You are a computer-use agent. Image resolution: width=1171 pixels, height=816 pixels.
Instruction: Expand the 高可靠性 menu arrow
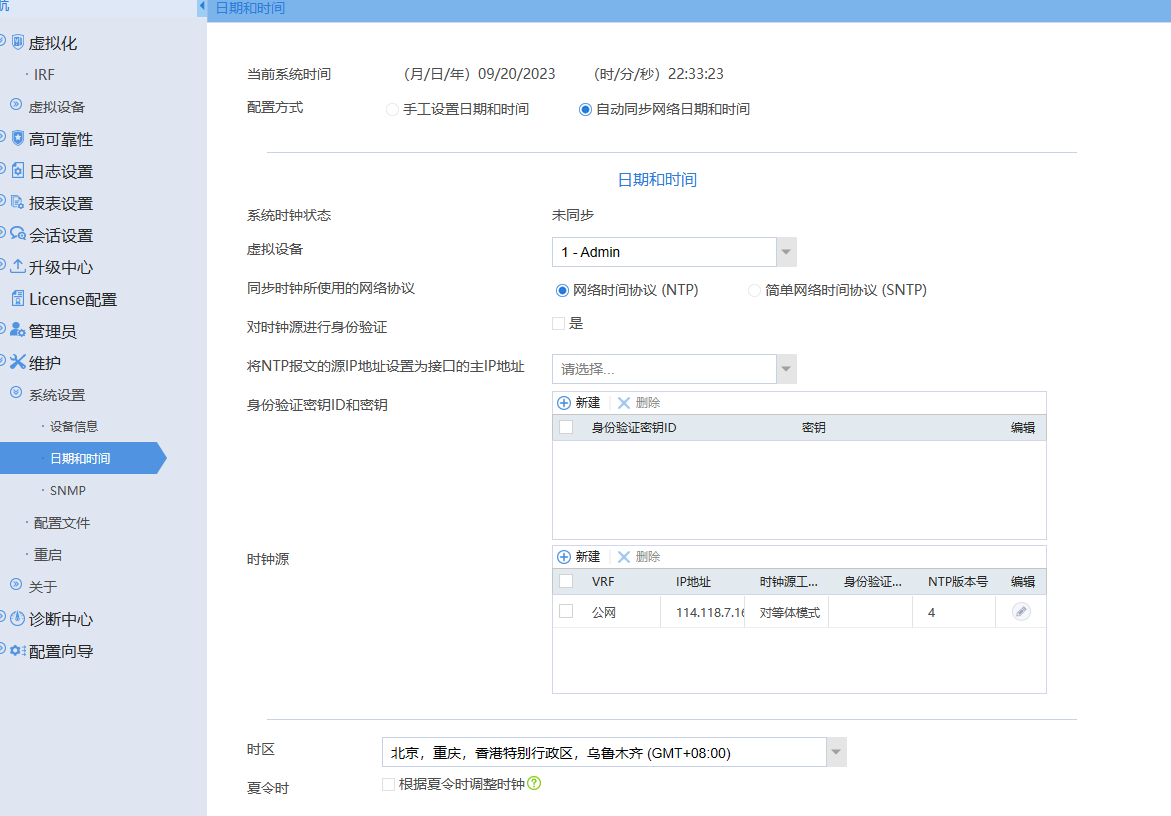pos(2,137)
